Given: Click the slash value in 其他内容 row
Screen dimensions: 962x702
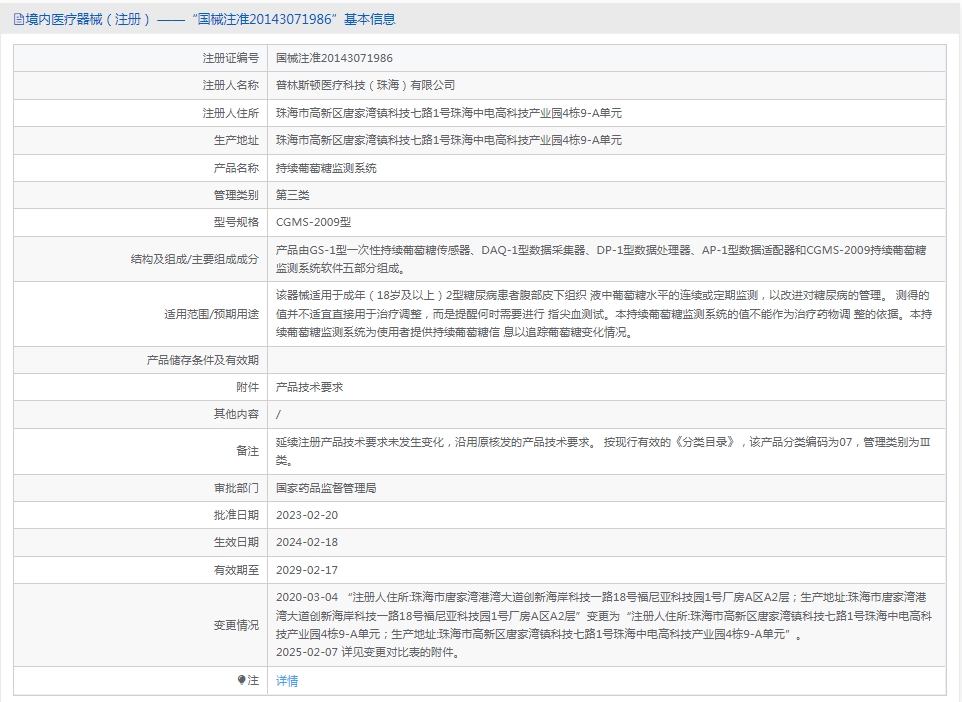Looking at the screenshot, I should [x=279, y=415].
